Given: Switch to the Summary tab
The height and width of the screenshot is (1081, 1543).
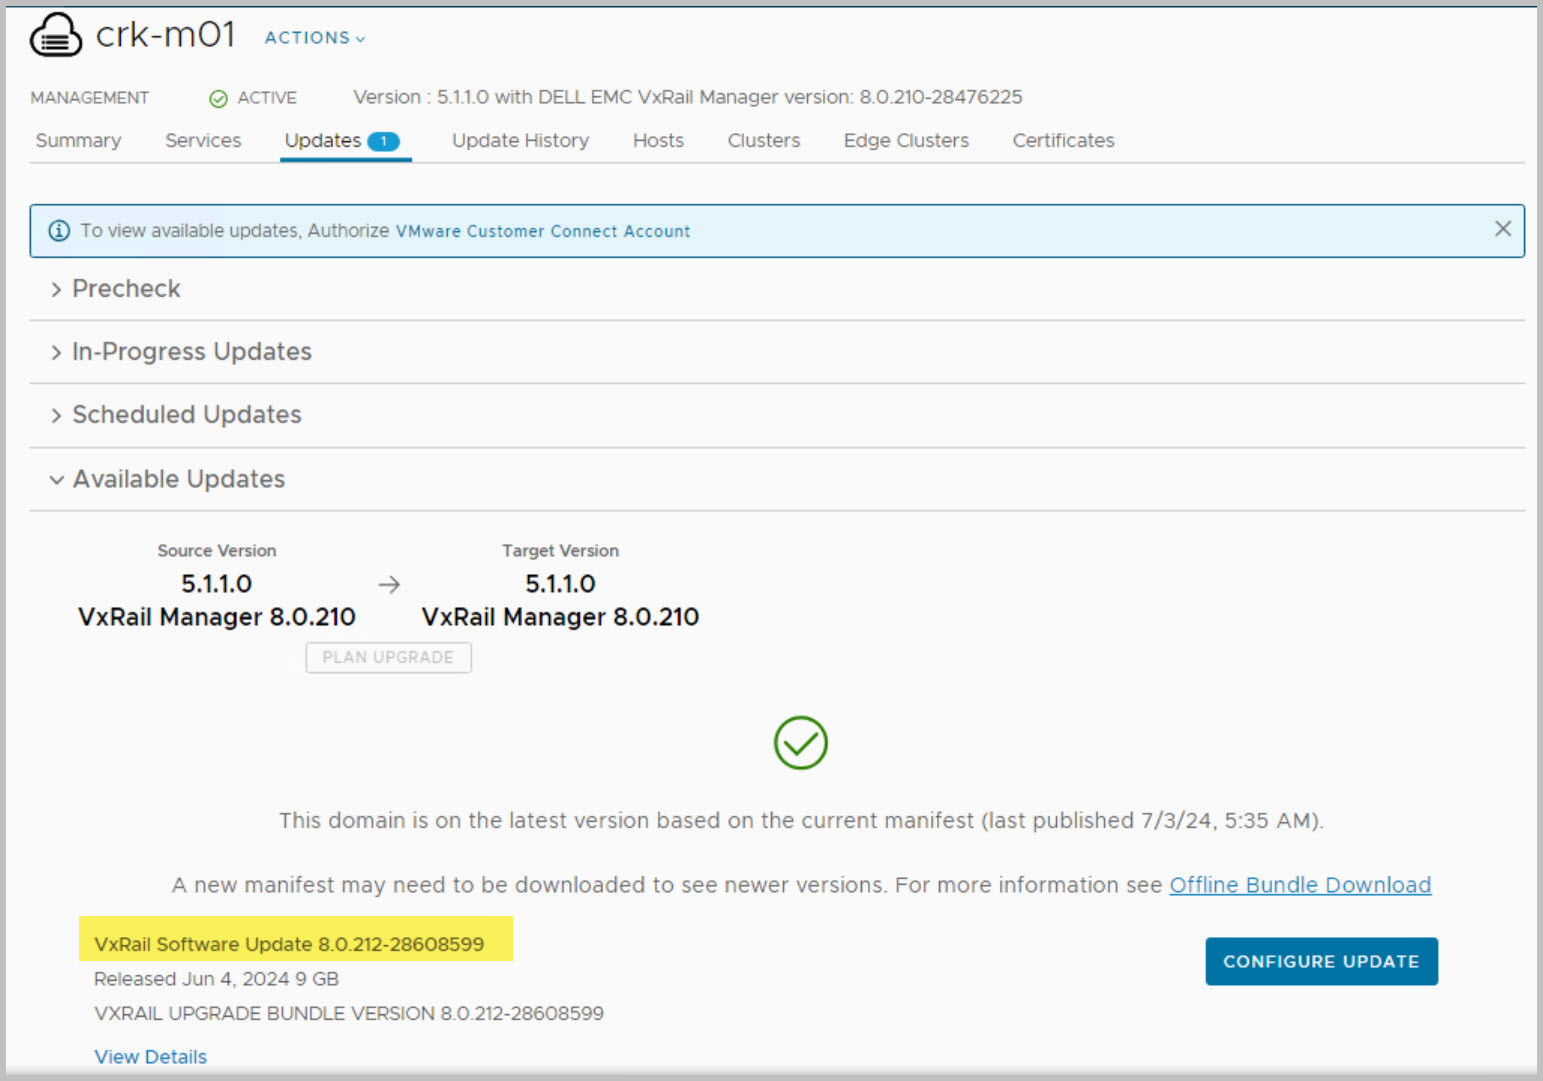Looking at the screenshot, I should point(78,141).
